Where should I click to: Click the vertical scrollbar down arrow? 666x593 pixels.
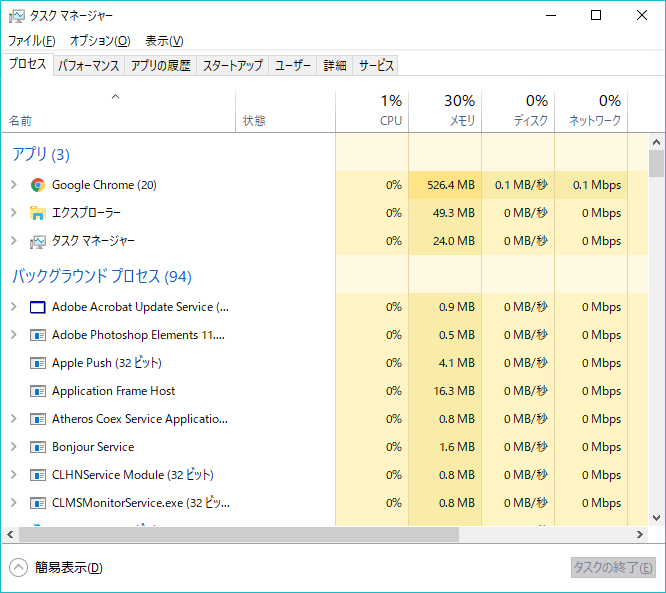point(656,518)
